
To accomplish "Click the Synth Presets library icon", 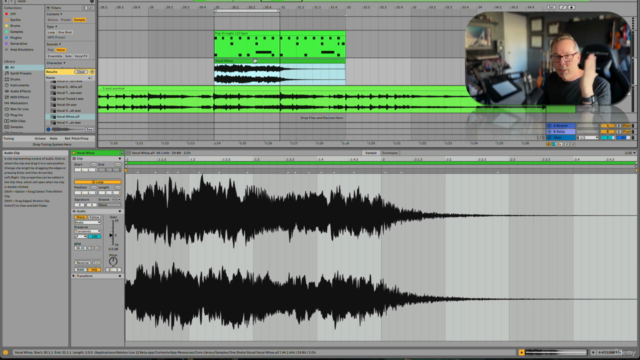I will point(7,73).
